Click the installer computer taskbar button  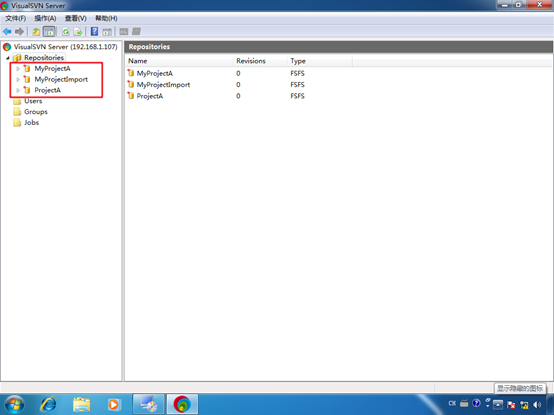click(x=148, y=404)
